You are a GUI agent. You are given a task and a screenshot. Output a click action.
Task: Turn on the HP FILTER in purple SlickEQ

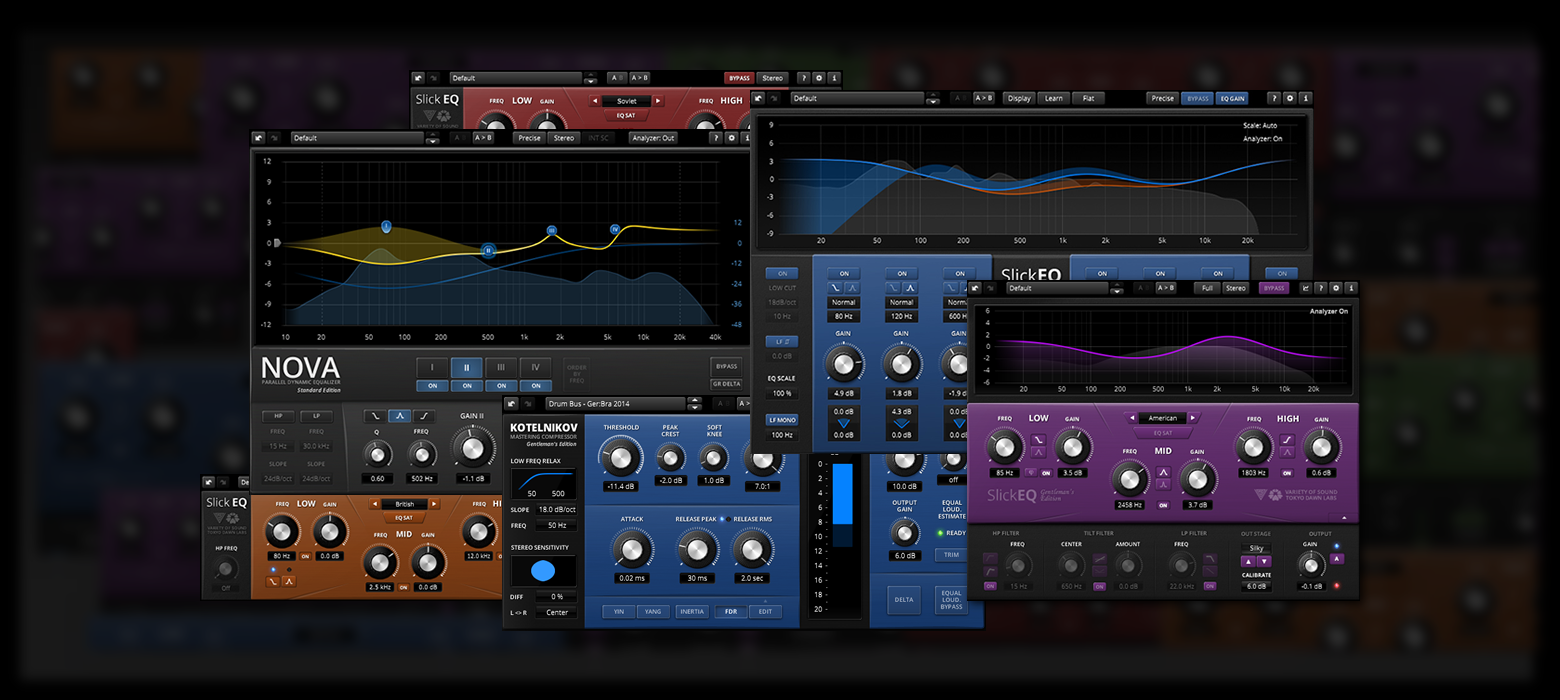pos(990,586)
